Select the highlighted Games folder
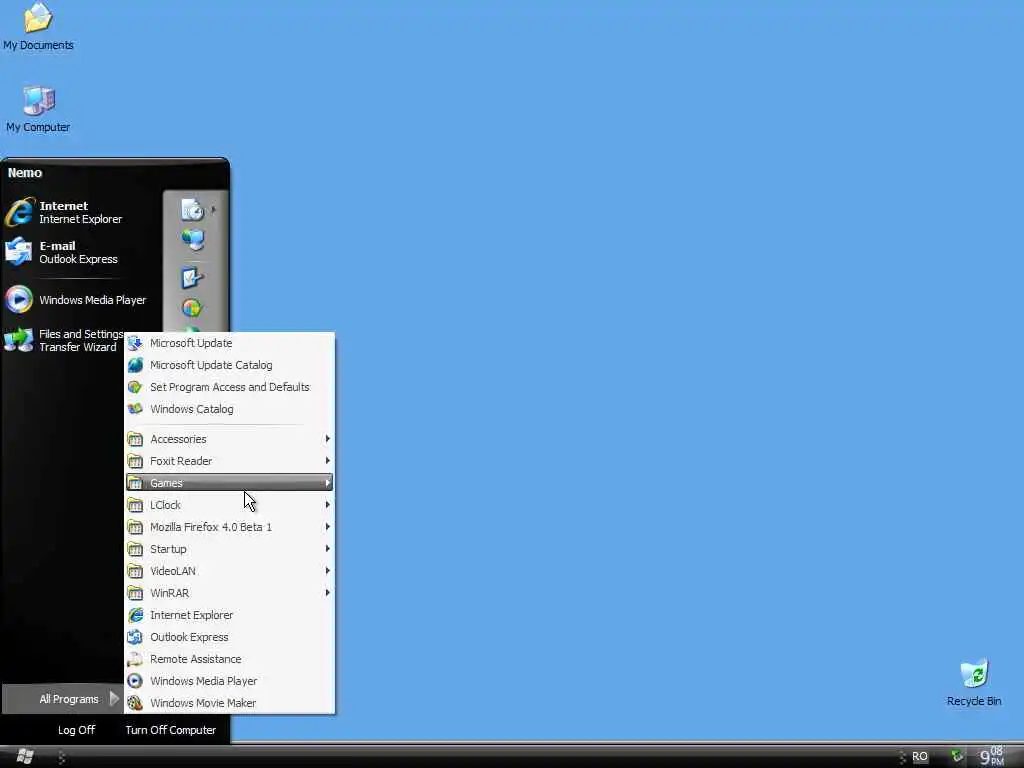The height and width of the screenshot is (768, 1024). click(x=229, y=483)
